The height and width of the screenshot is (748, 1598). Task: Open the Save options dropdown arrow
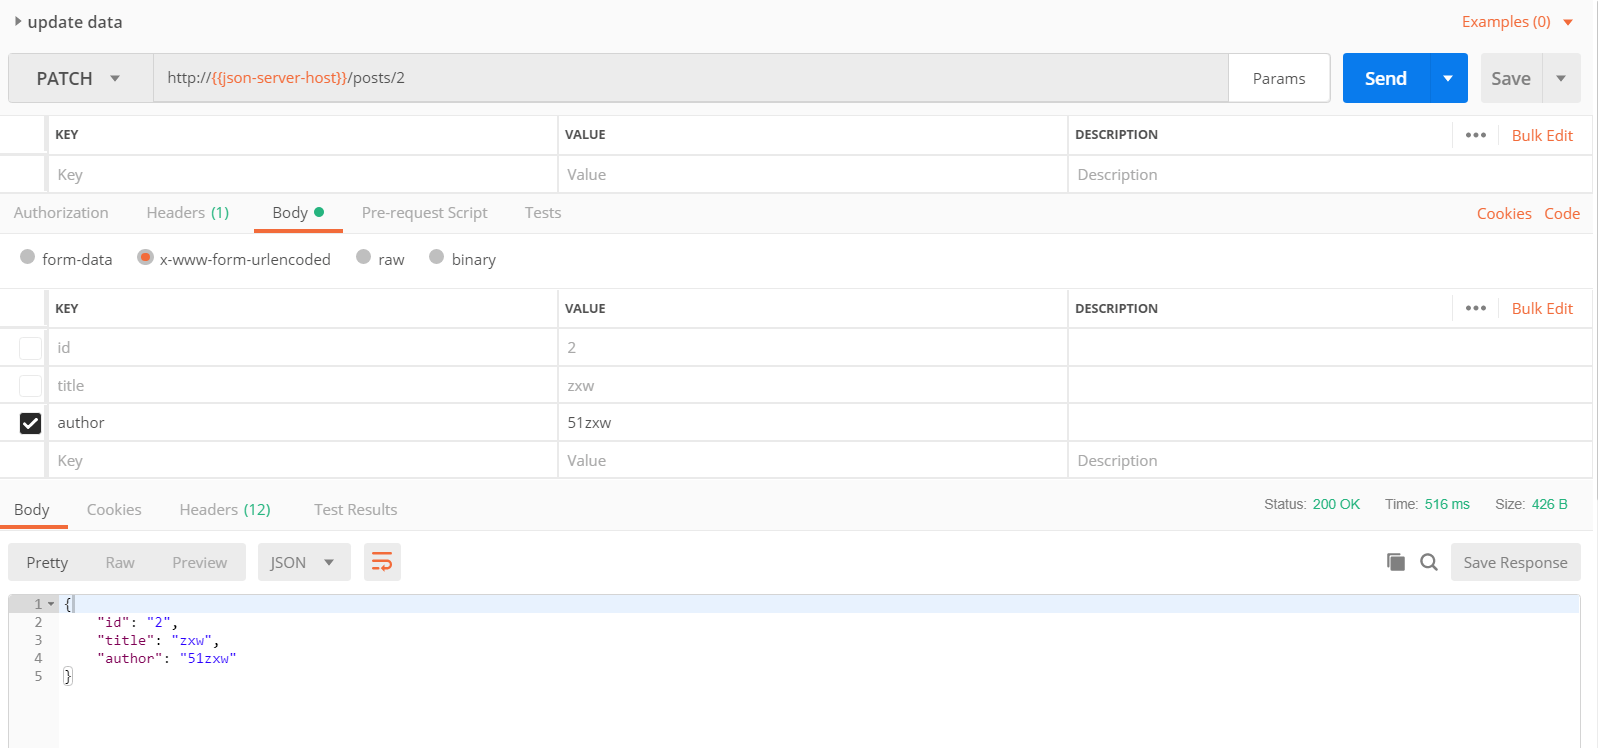pyautogui.click(x=1561, y=78)
